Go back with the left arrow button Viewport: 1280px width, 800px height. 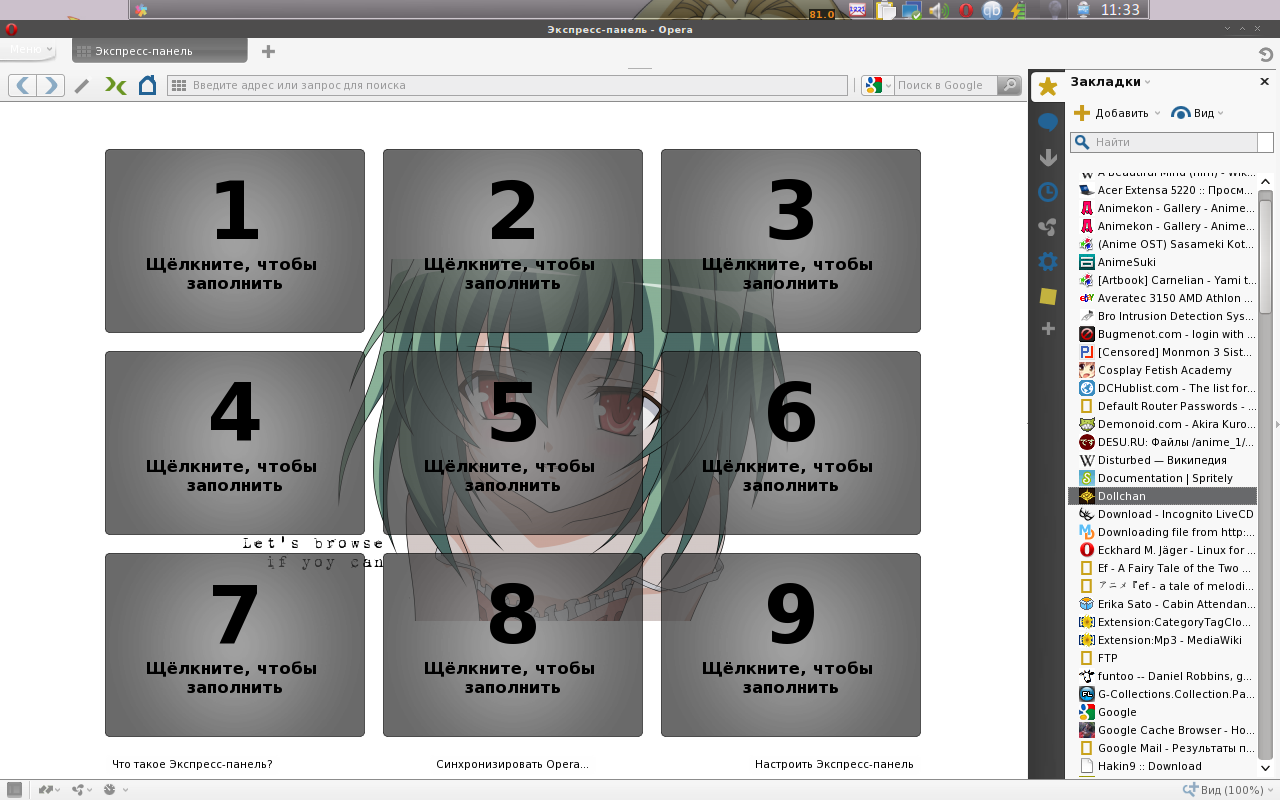[23, 85]
